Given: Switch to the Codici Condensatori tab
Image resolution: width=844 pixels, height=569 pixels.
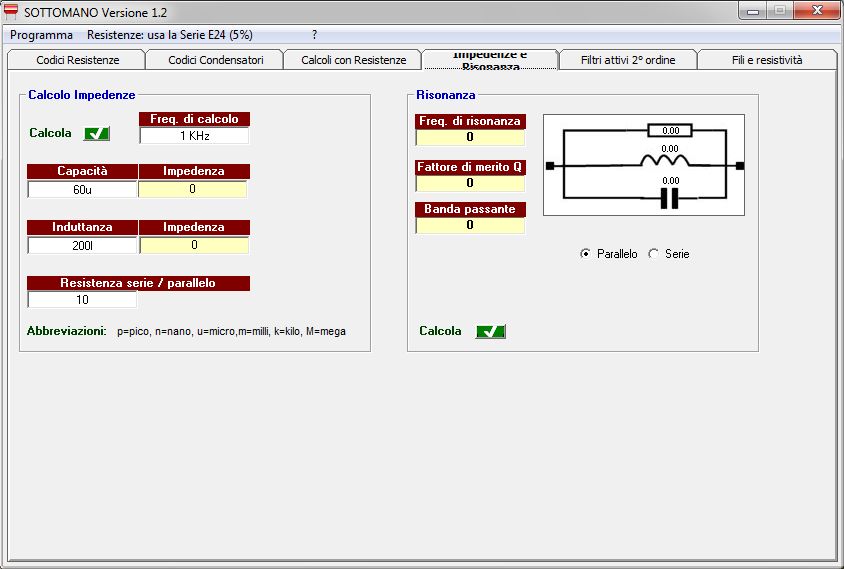Looking at the screenshot, I should pos(215,60).
